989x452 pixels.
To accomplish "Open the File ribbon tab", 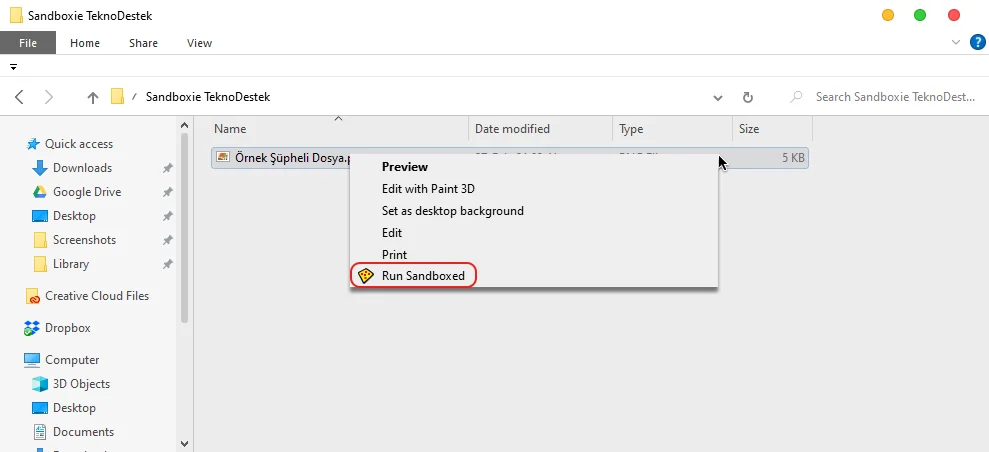I will pos(28,43).
